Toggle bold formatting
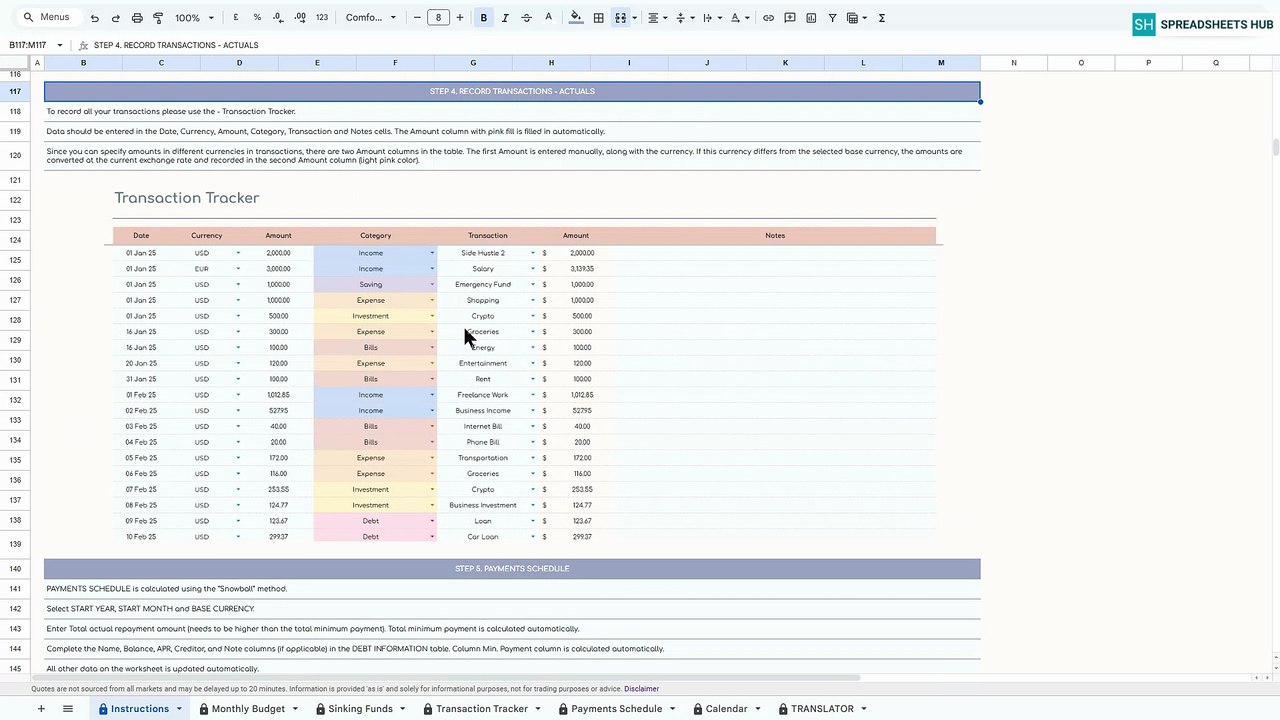The image size is (1280, 720). [484, 18]
